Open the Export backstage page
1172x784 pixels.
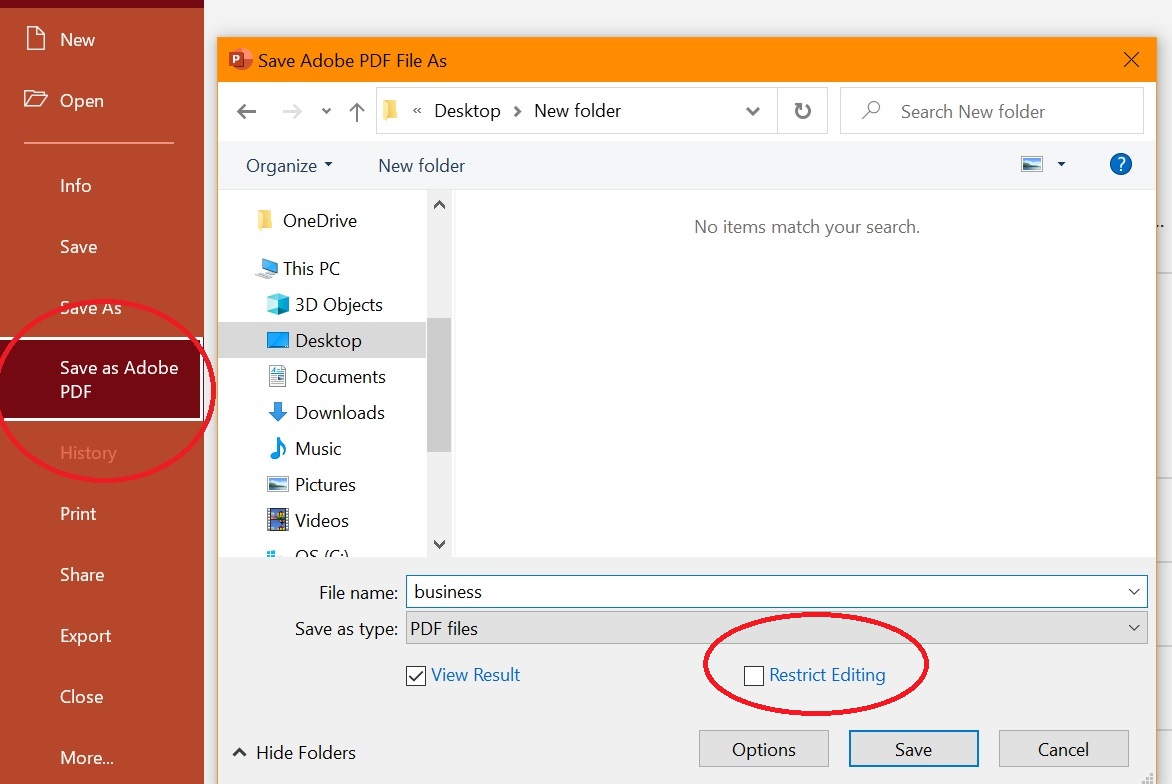85,635
